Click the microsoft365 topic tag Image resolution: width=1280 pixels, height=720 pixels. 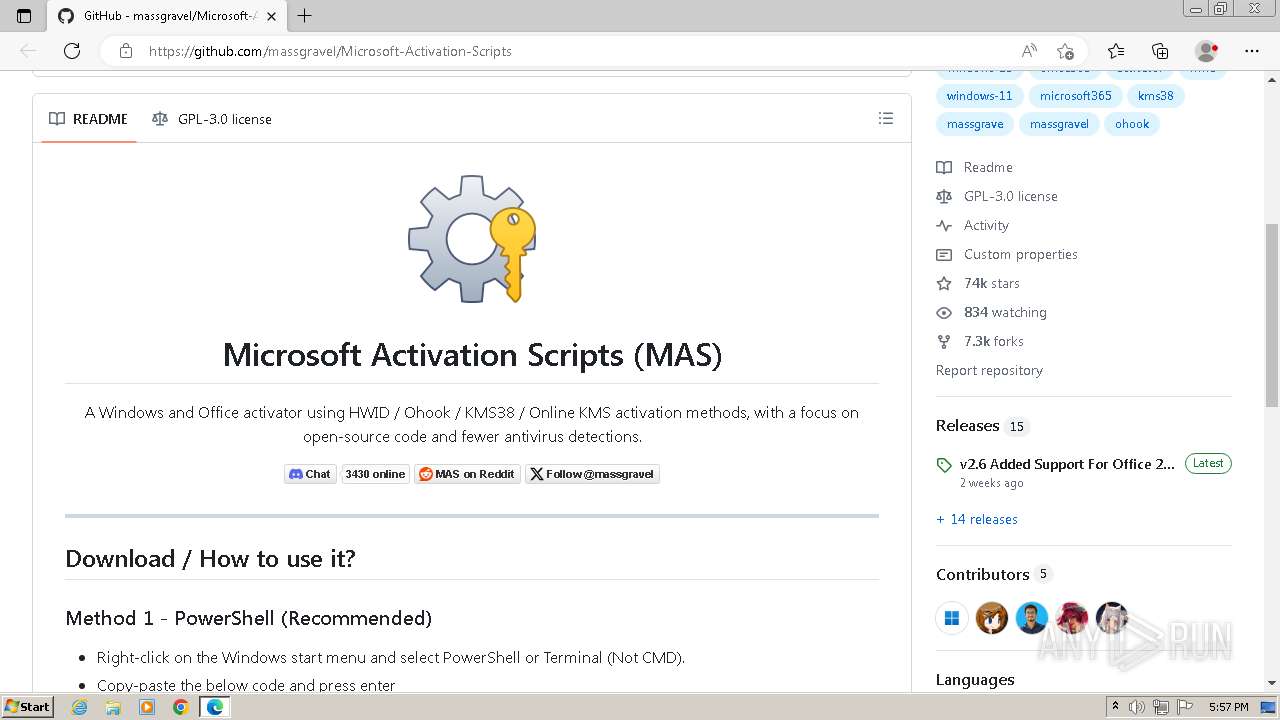[x=1075, y=96]
